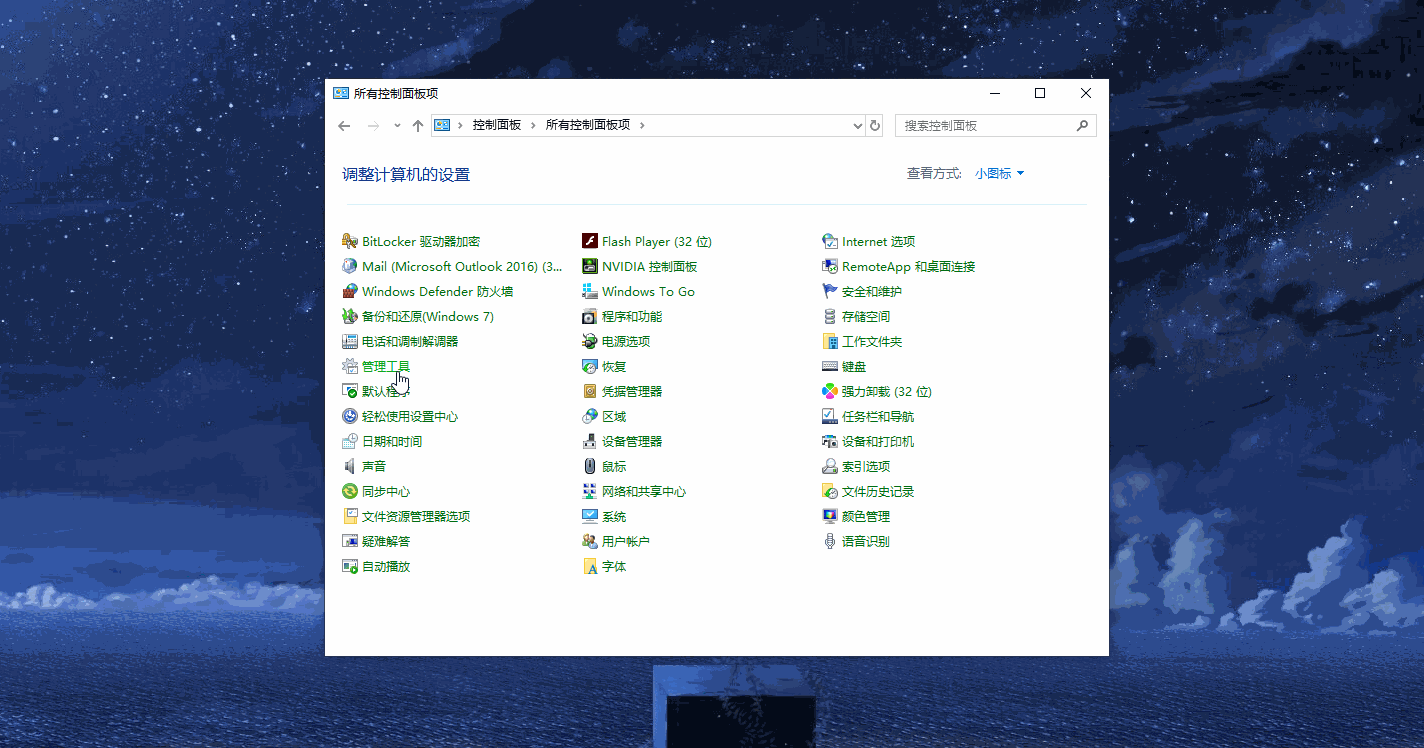This screenshot has width=1424, height=748.
Task: Open the 颜色管理 icon
Action: (830, 516)
